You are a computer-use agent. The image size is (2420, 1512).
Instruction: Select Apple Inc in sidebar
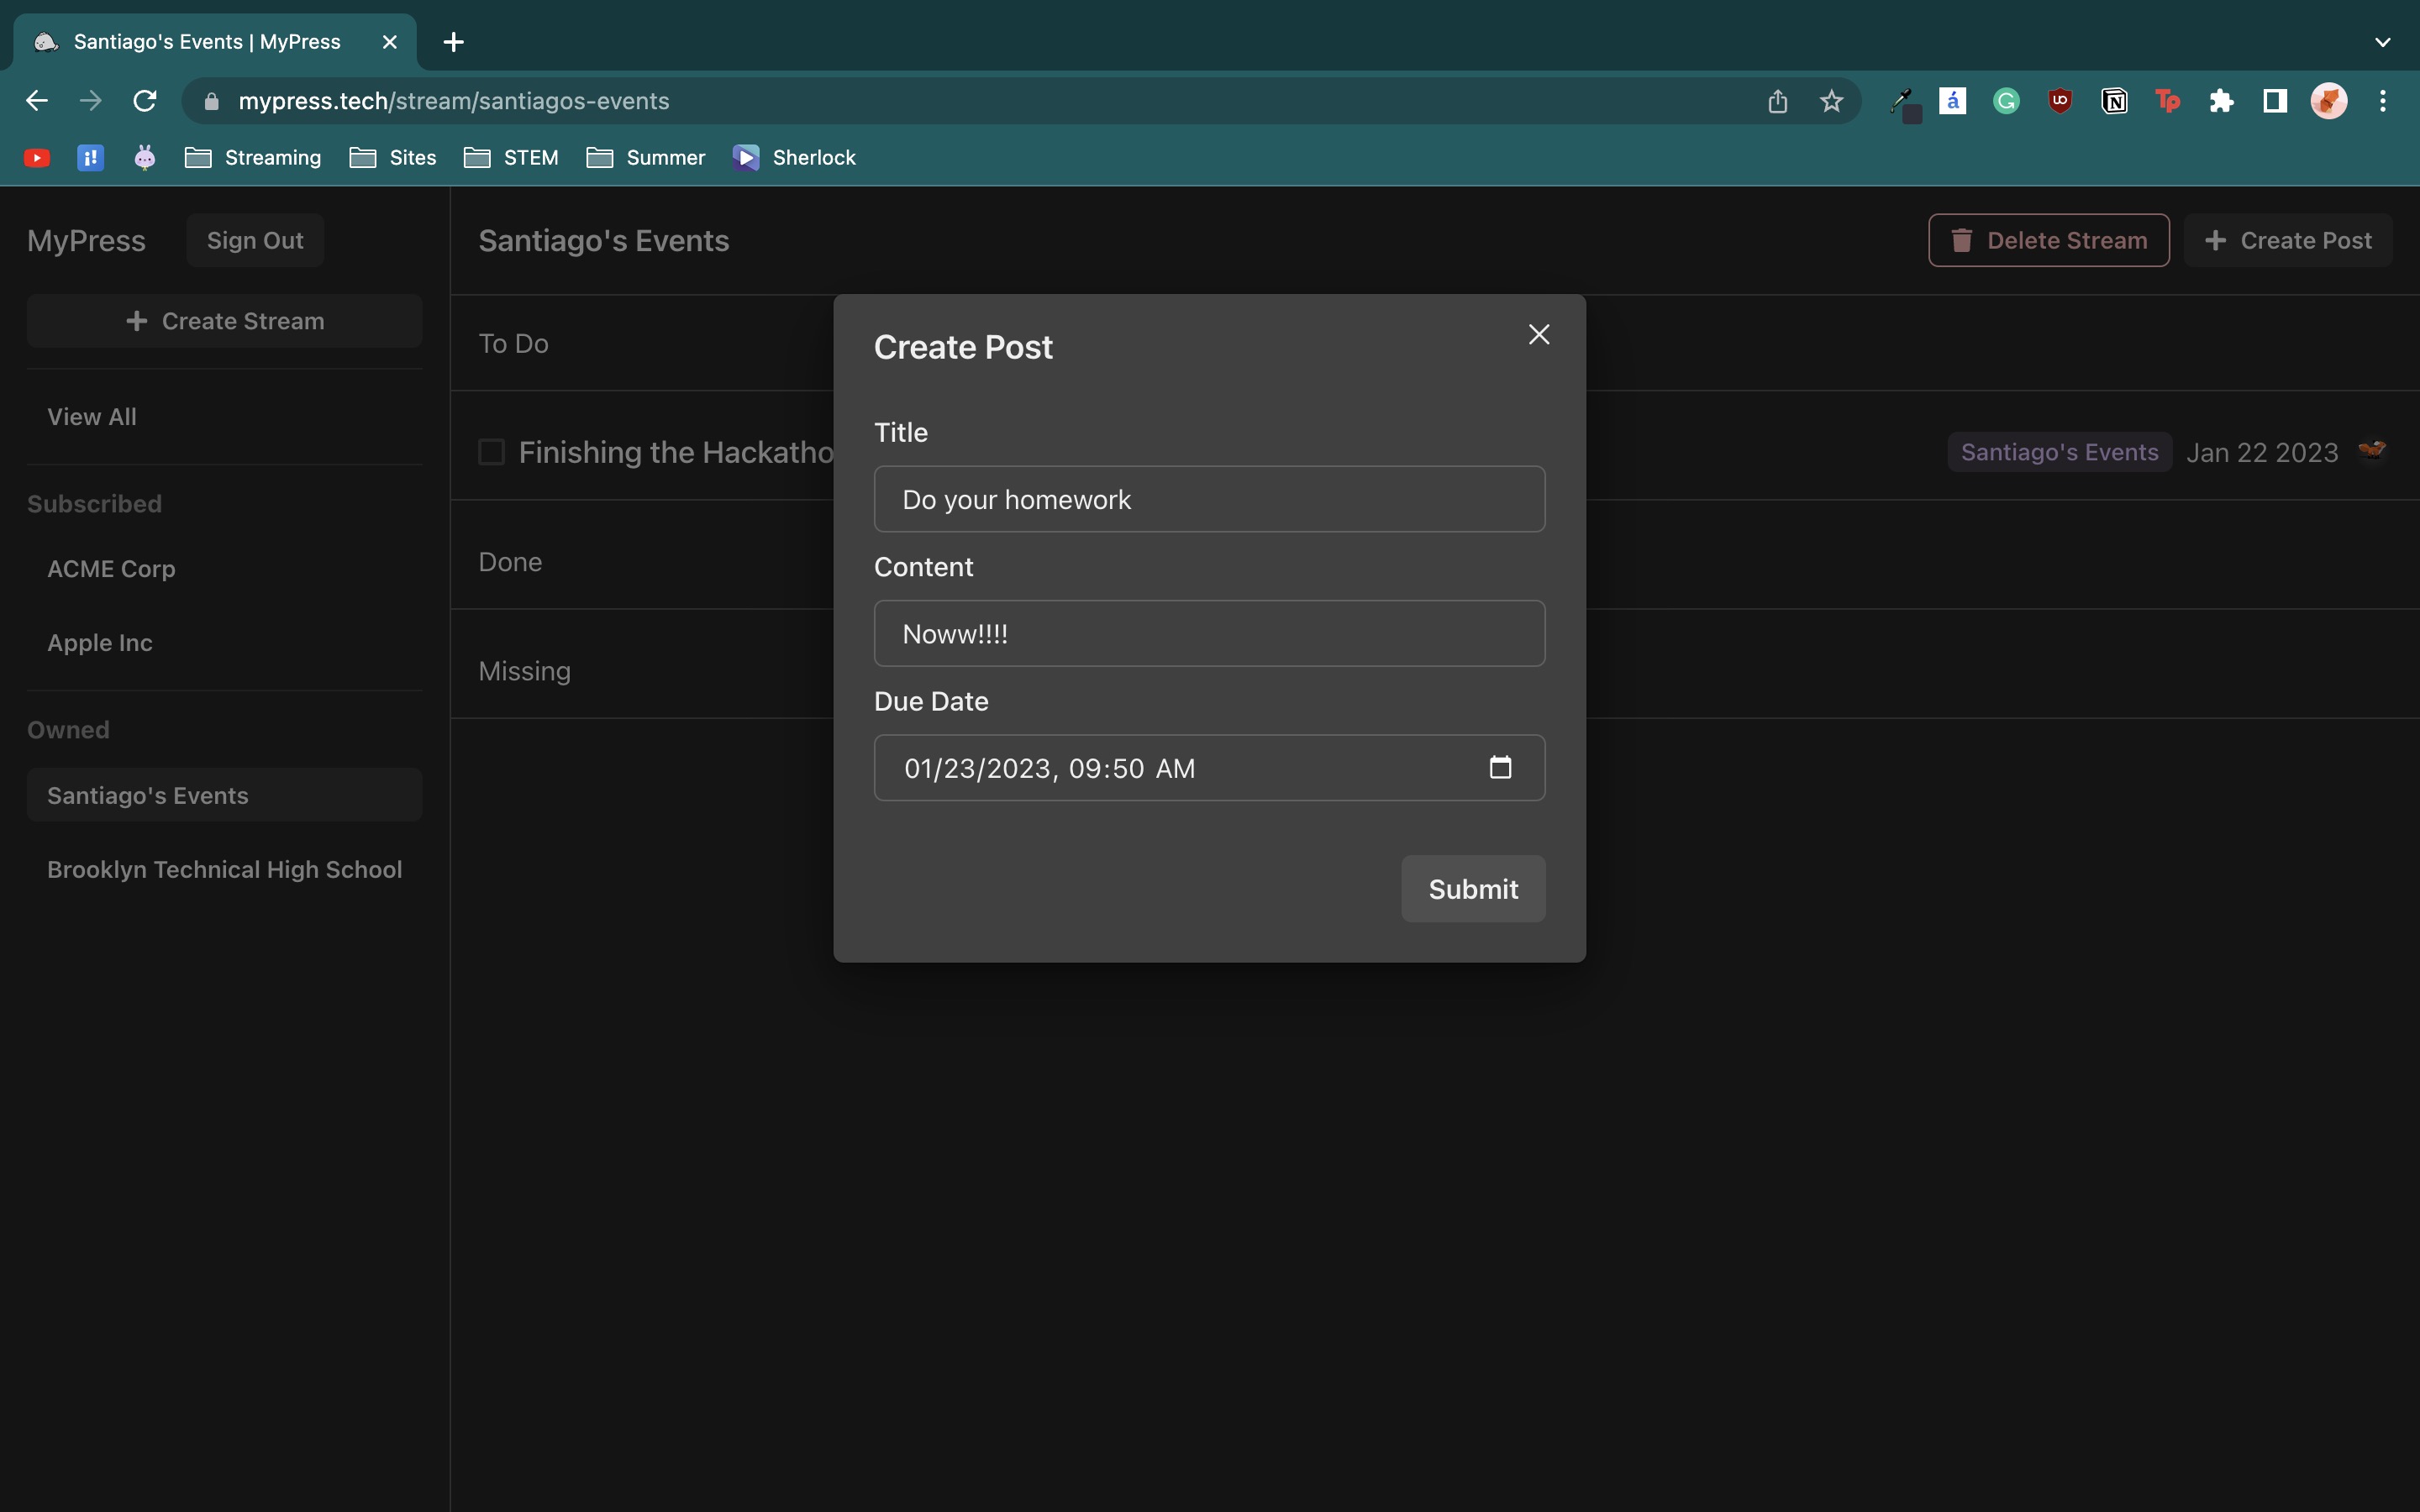[100, 643]
